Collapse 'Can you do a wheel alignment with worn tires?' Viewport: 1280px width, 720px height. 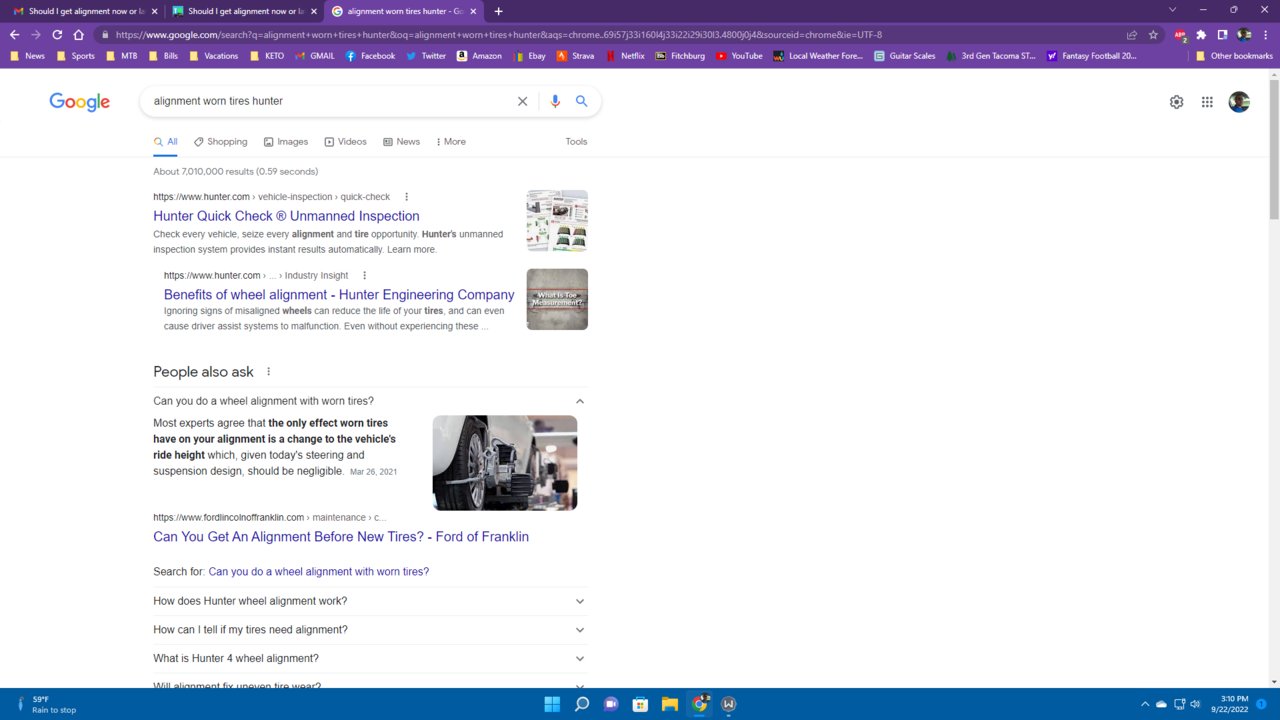tap(580, 401)
